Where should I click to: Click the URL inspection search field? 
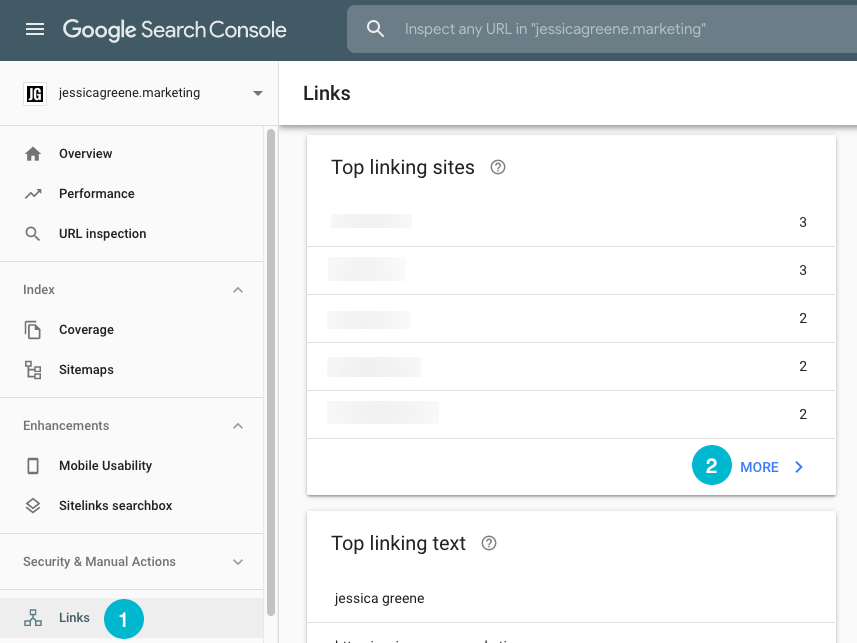(602, 29)
